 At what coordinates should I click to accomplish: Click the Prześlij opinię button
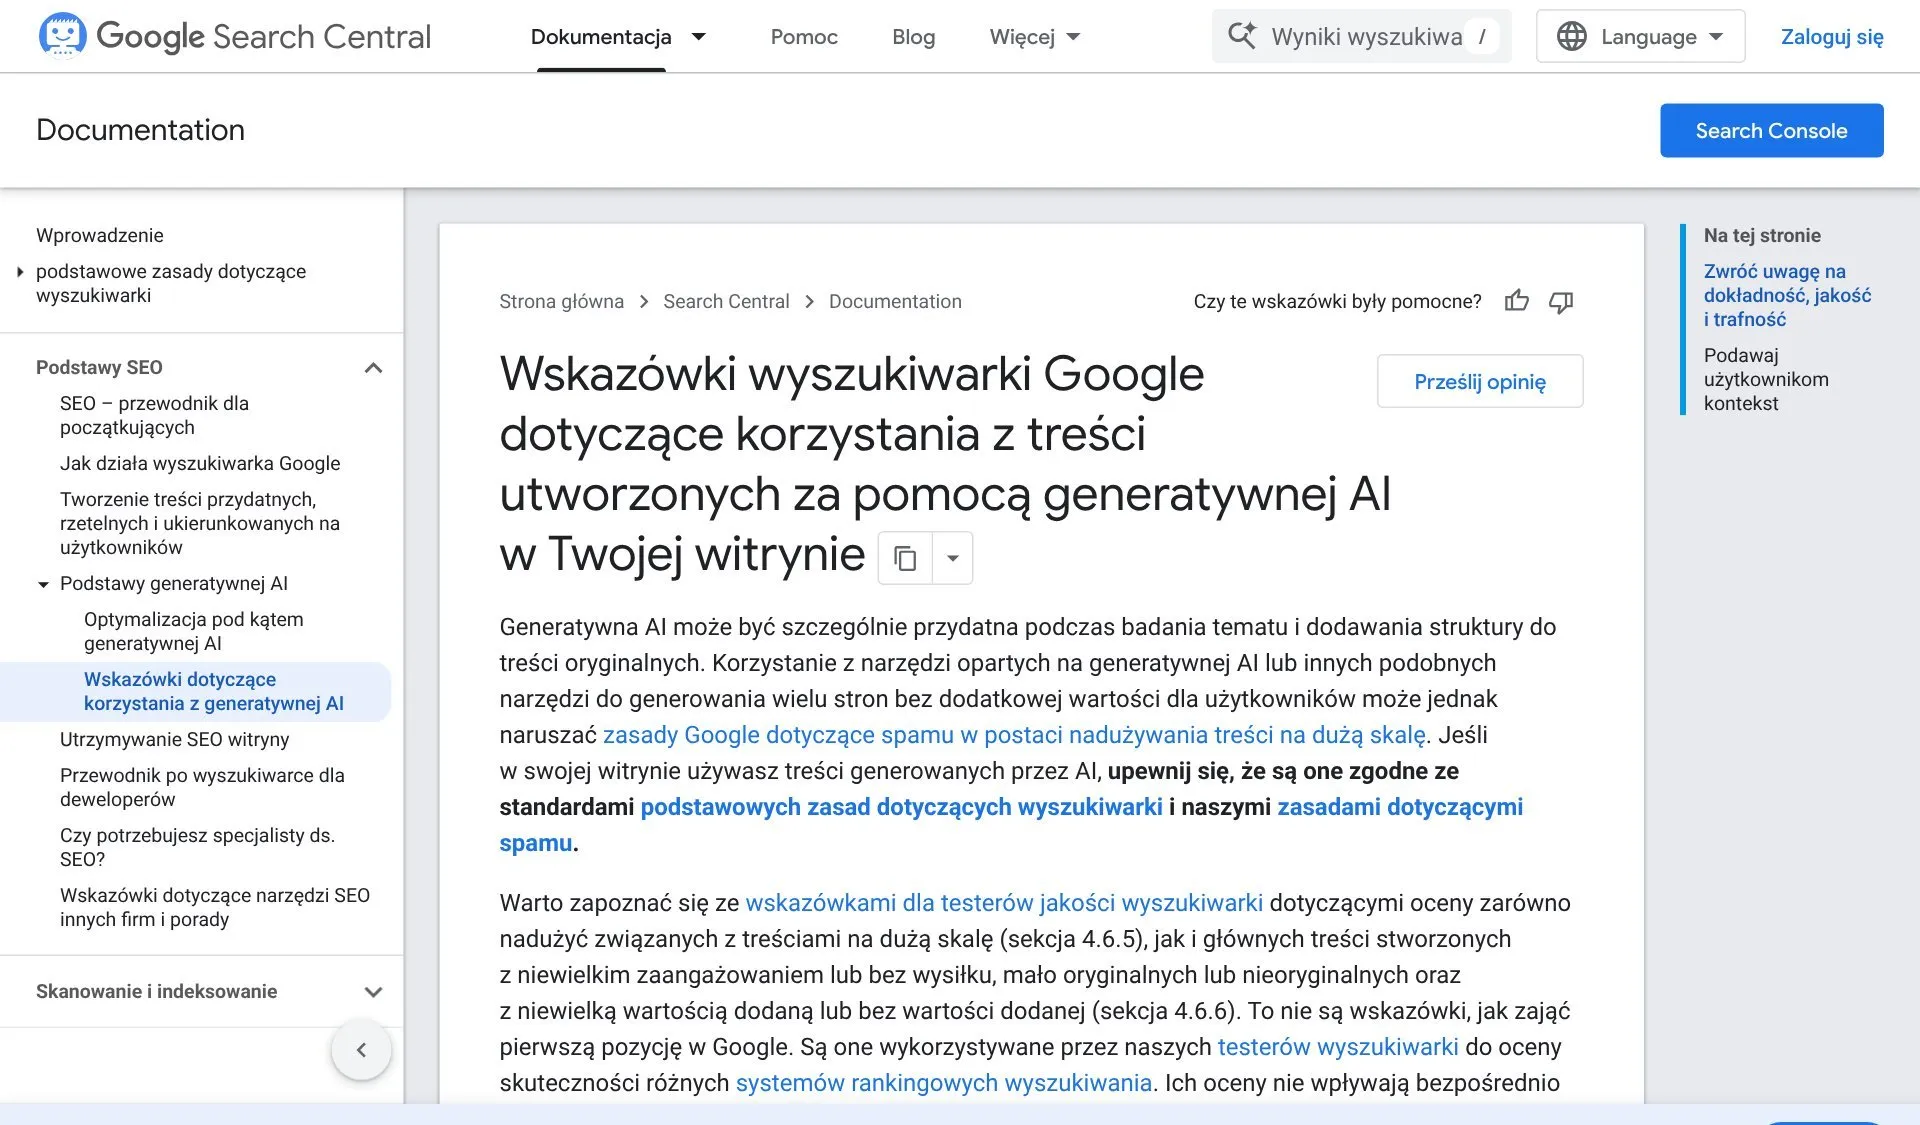[x=1479, y=381]
